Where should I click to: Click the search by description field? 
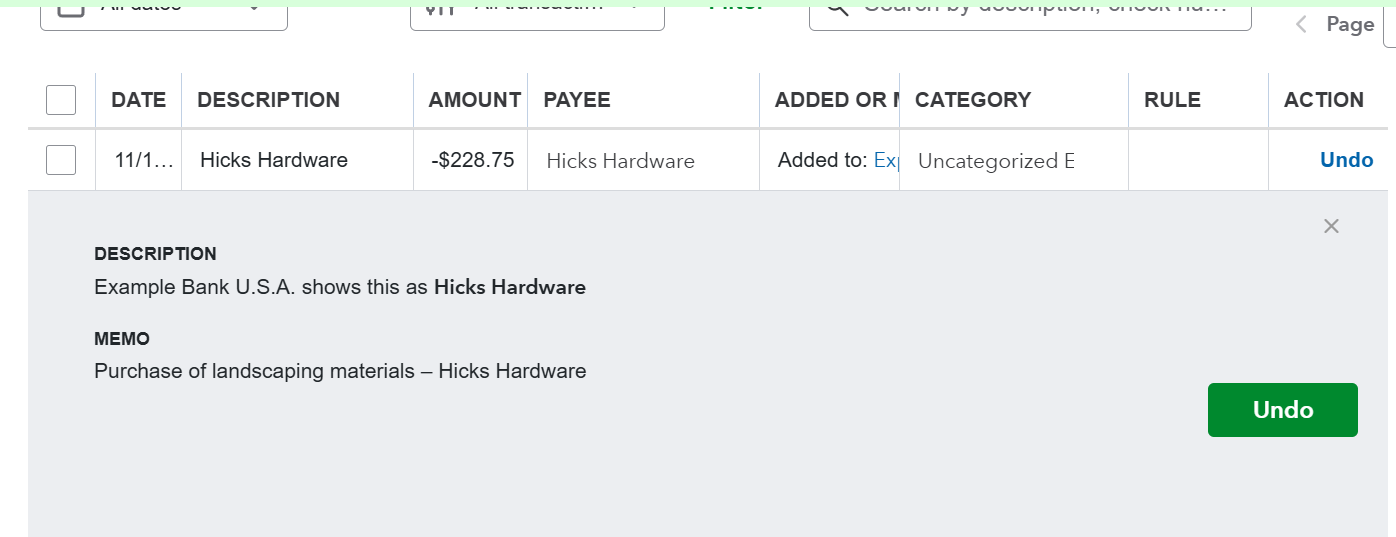[x=1040, y=8]
